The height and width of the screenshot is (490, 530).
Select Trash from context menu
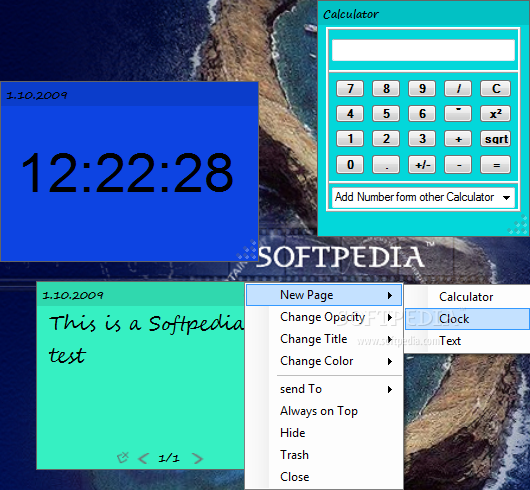(324, 455)
